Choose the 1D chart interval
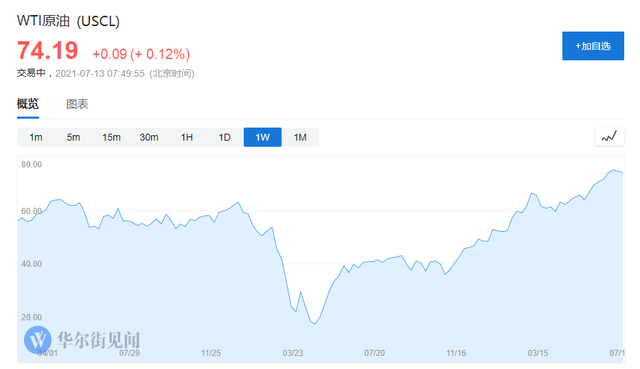Screen dimensions: 640x369 tap(224, 137)
